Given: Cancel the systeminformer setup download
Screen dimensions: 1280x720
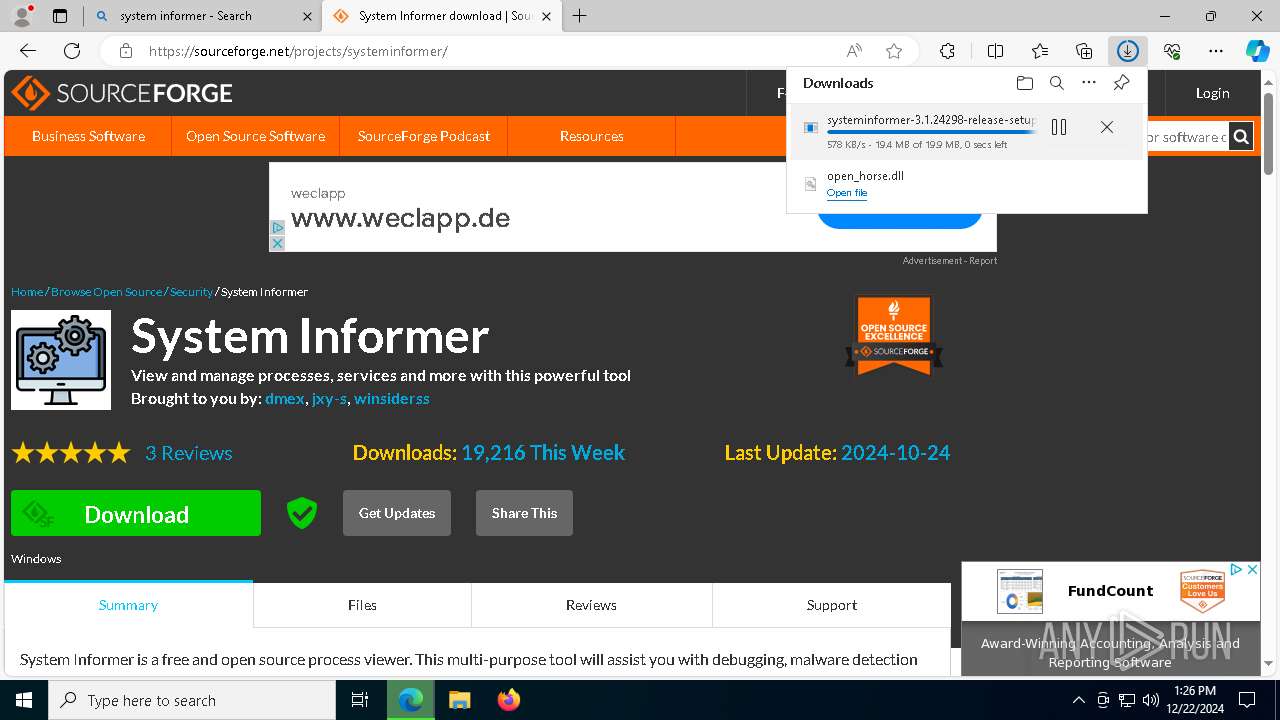Looking at the screenshot, I should [1107, 127].
